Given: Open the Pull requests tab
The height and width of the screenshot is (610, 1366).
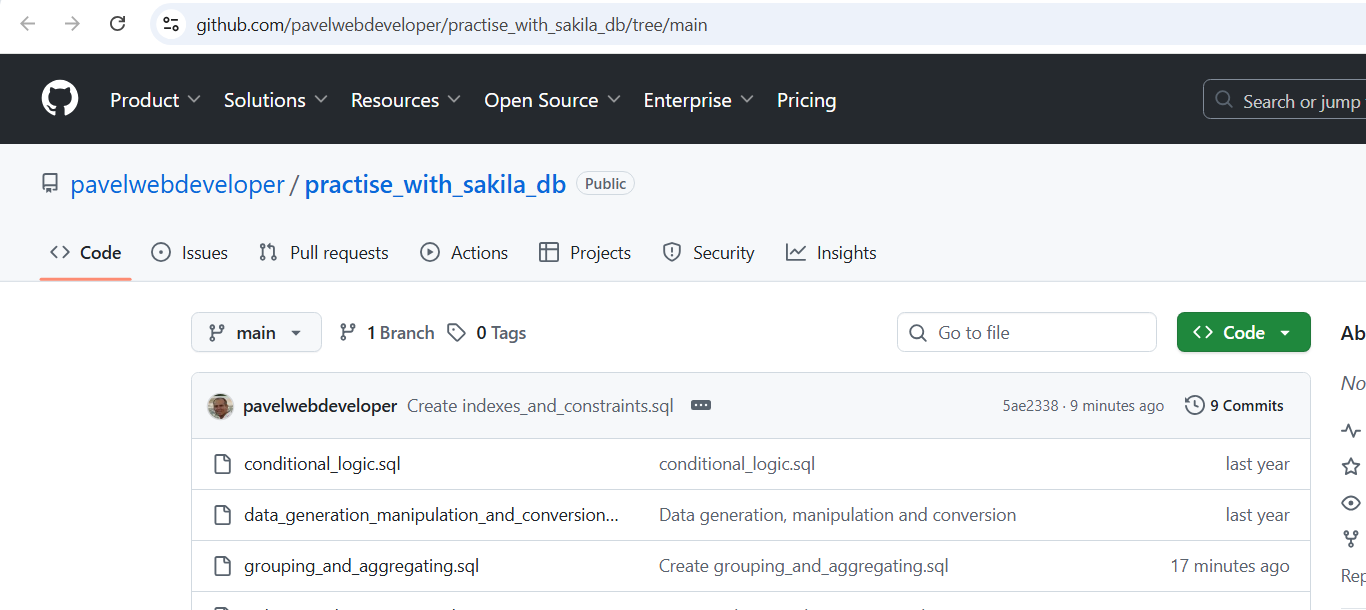Looking at the screenshot, I should [x=323, y=253].
